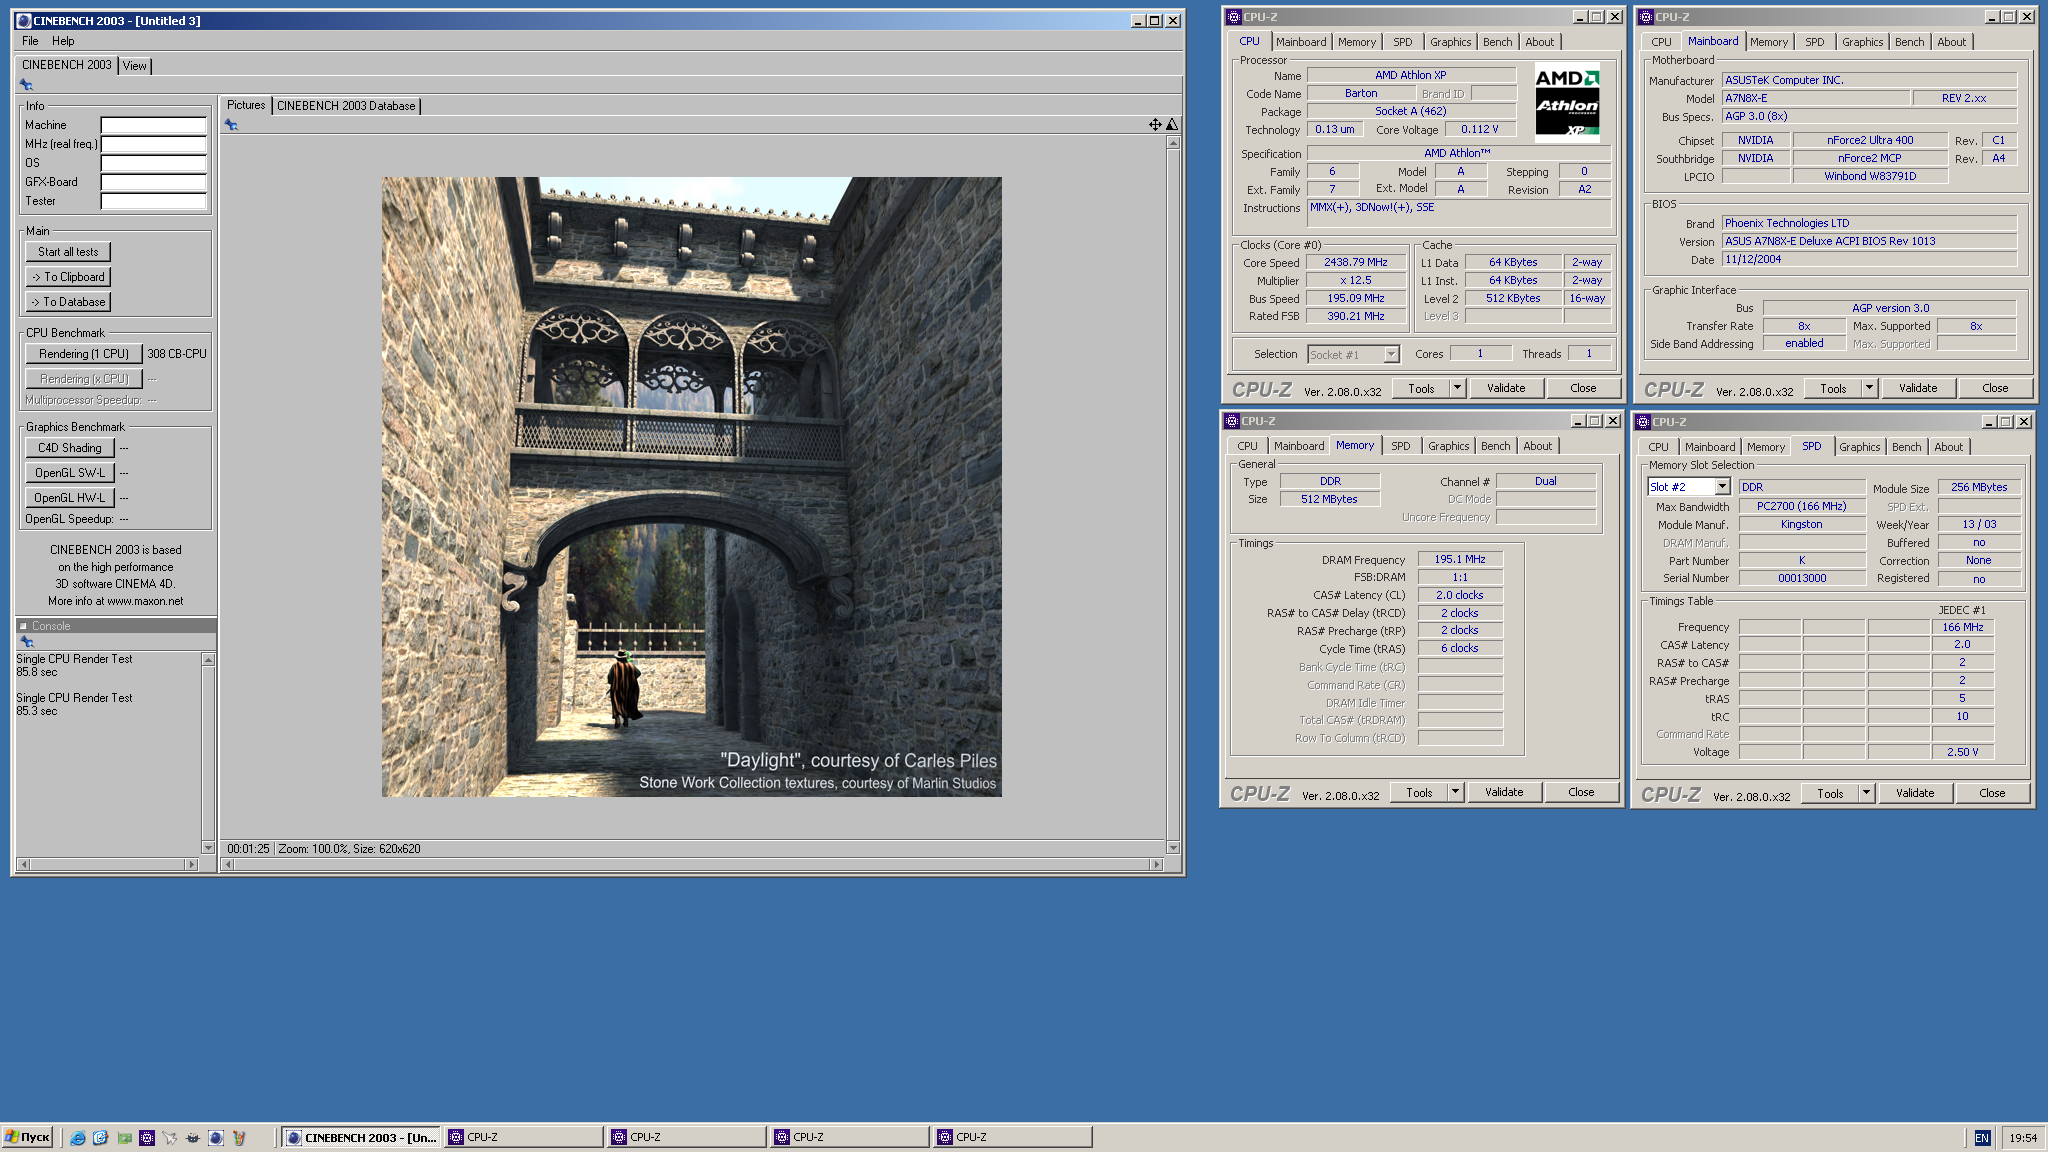2048x1152 pixels.
Task: Click the small square icon beside Console header
Action: [23, 626]
